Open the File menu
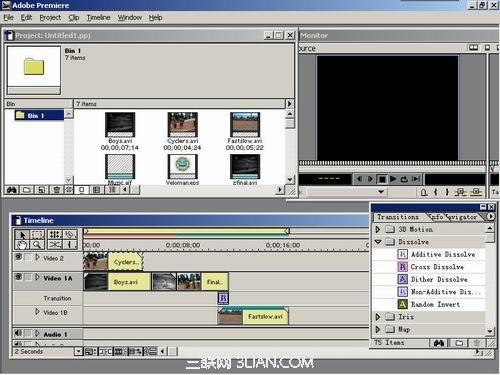The image size is (500, 375). point(8,18)
